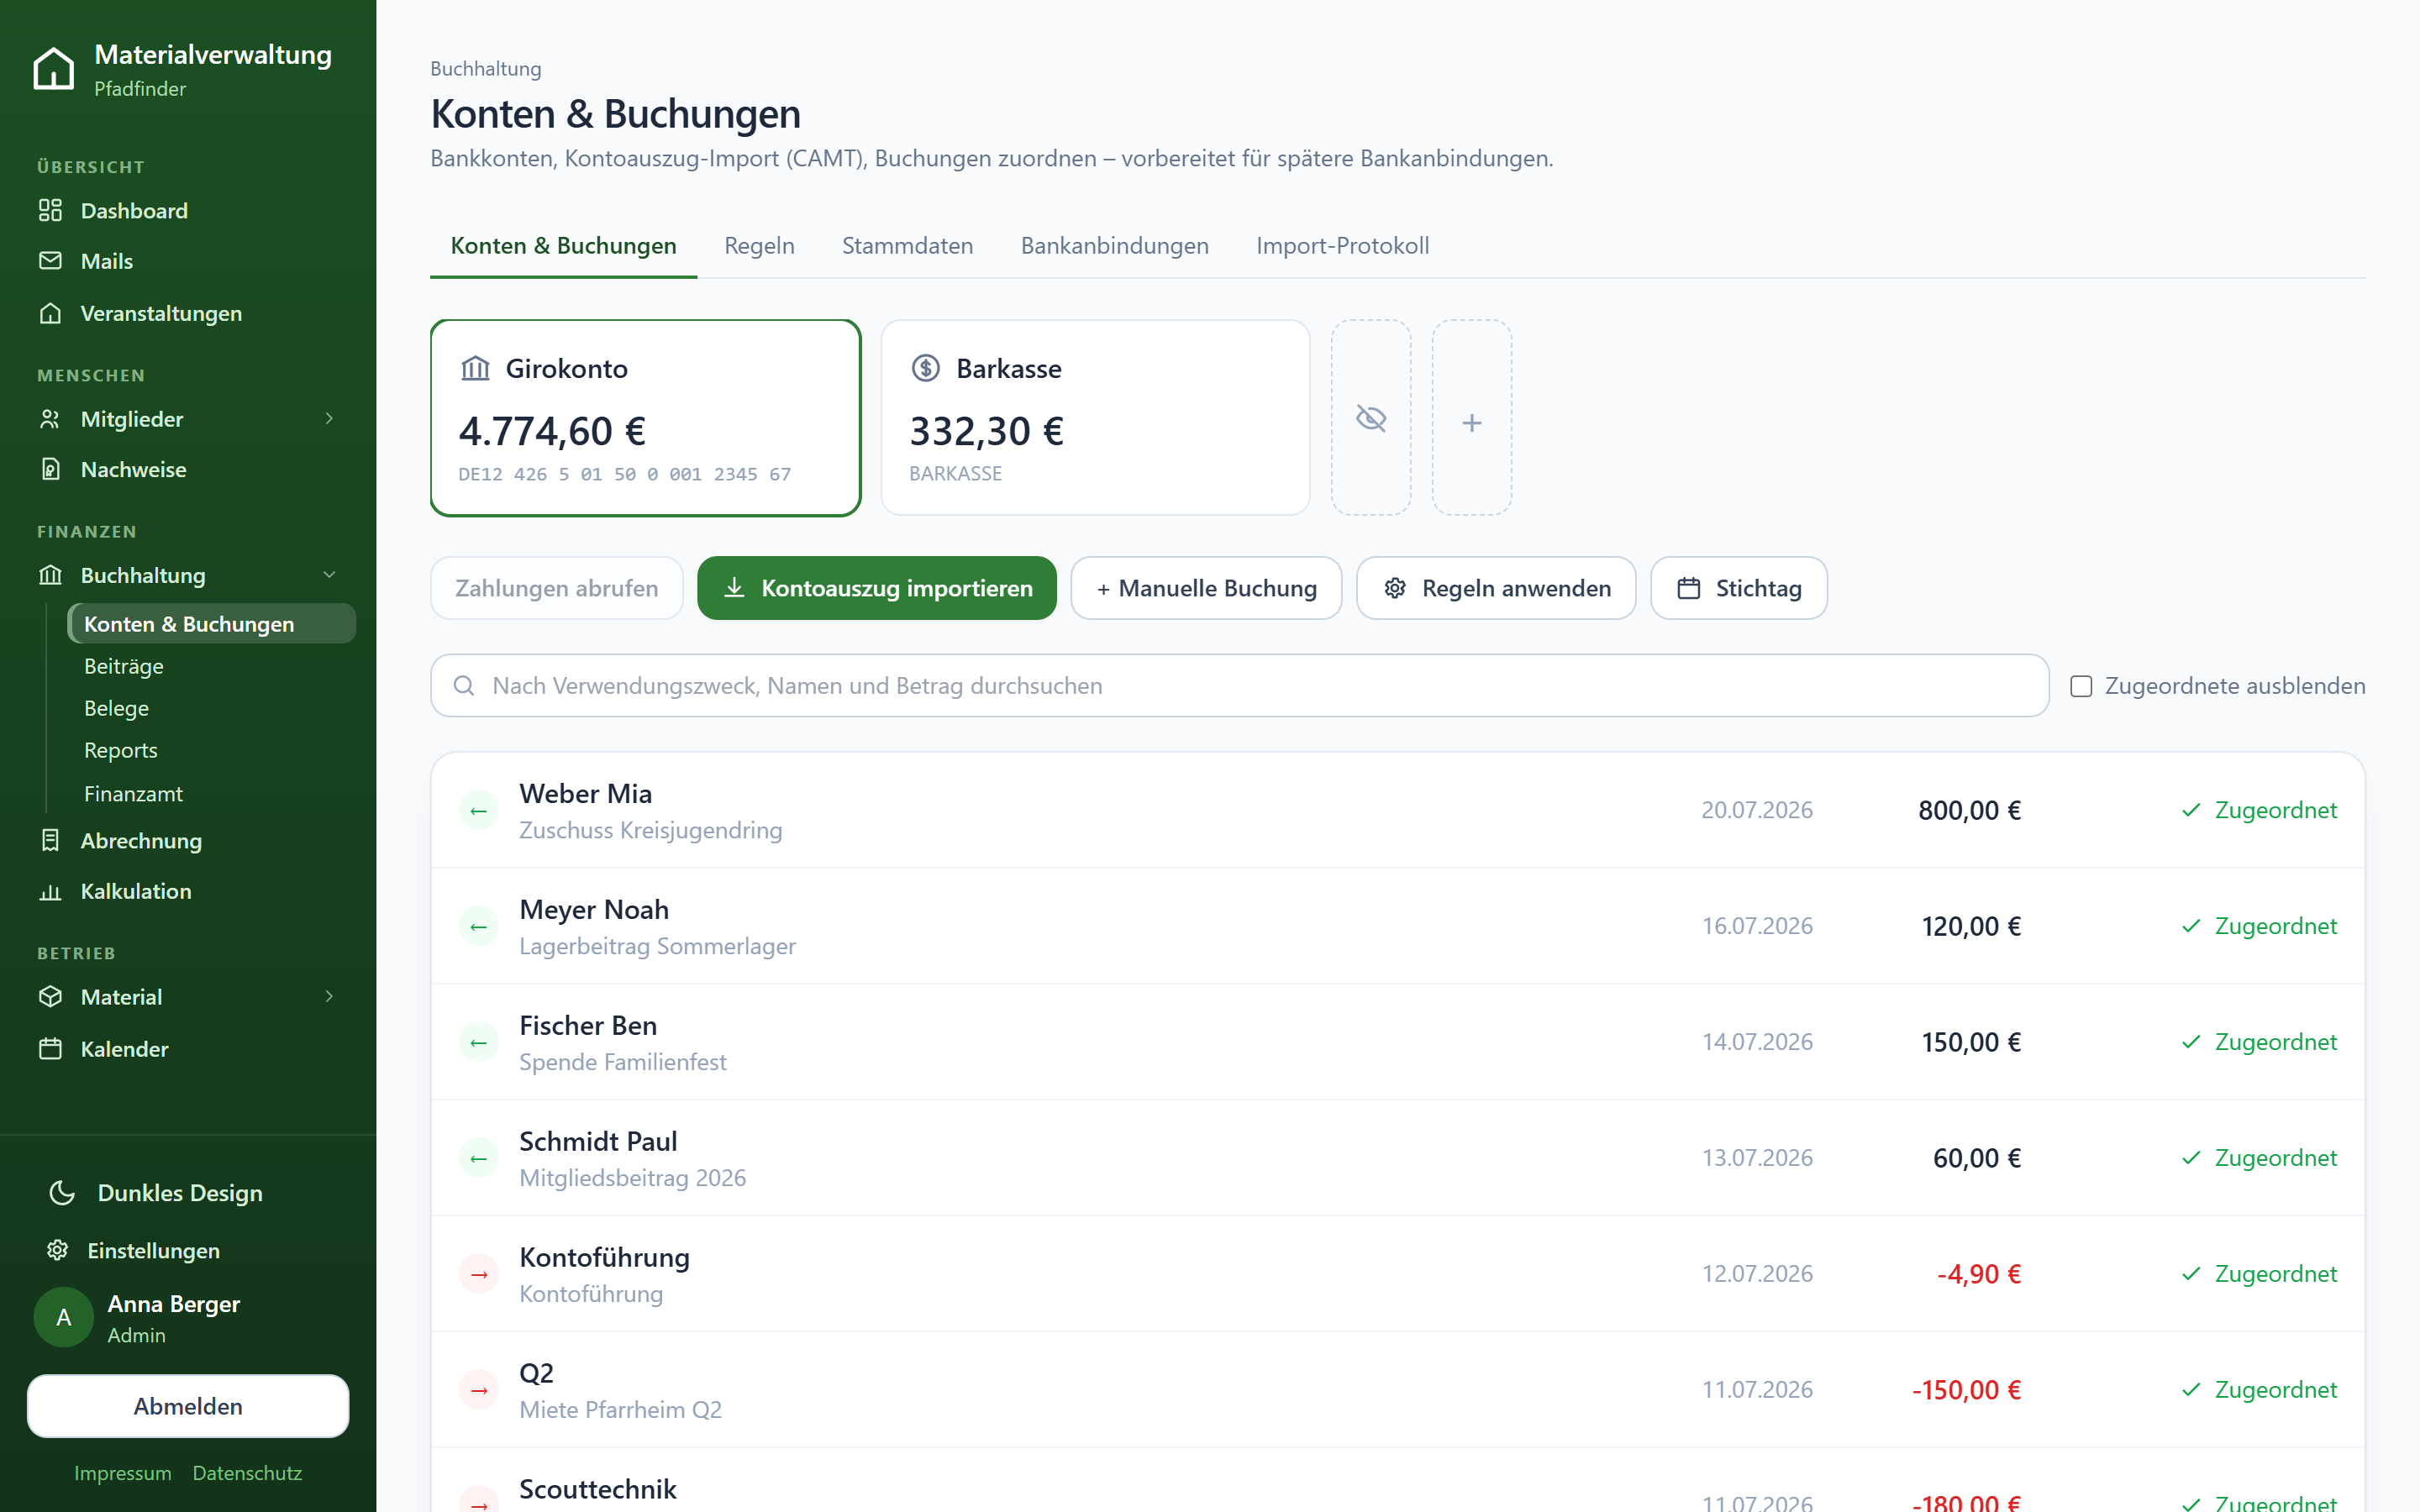Click the Einstellungen gear icon
Image resolution: width=2420 pixels, height=1512 pixels.
point(57,1250)
